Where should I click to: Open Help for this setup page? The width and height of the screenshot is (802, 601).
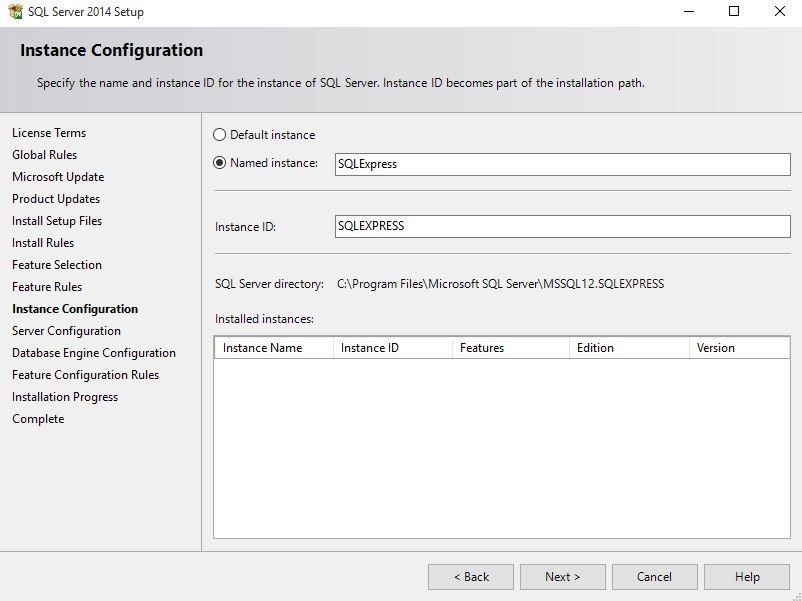(747, 576)
